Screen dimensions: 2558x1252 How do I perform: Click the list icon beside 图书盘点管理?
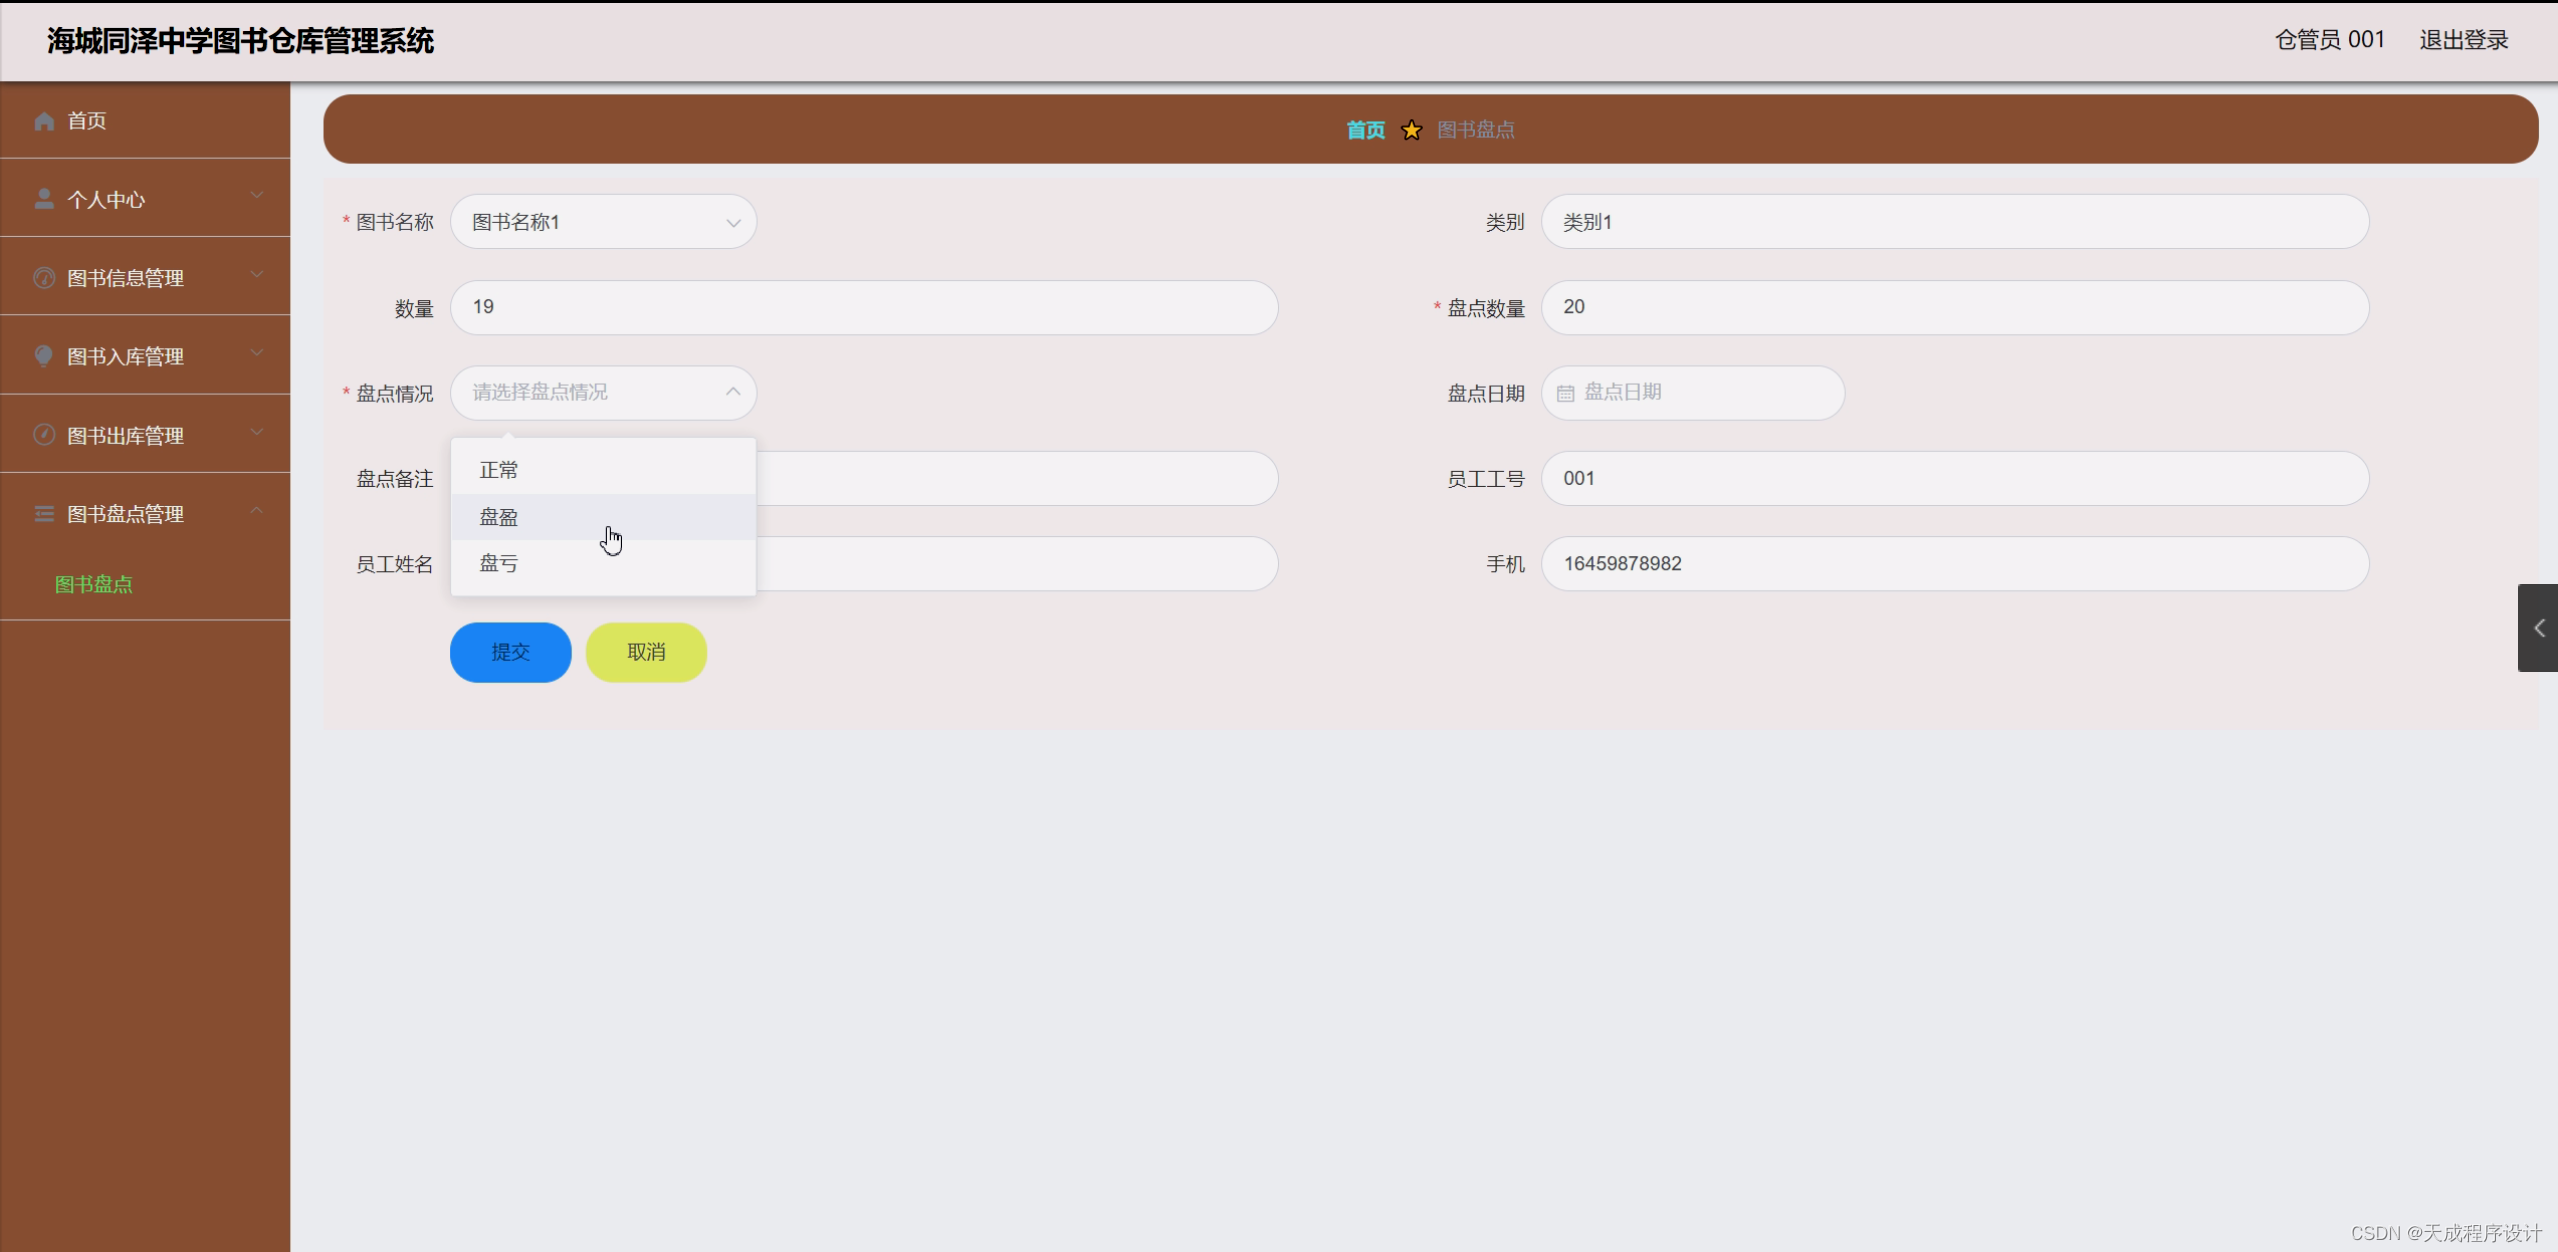[x=44, y=514]
